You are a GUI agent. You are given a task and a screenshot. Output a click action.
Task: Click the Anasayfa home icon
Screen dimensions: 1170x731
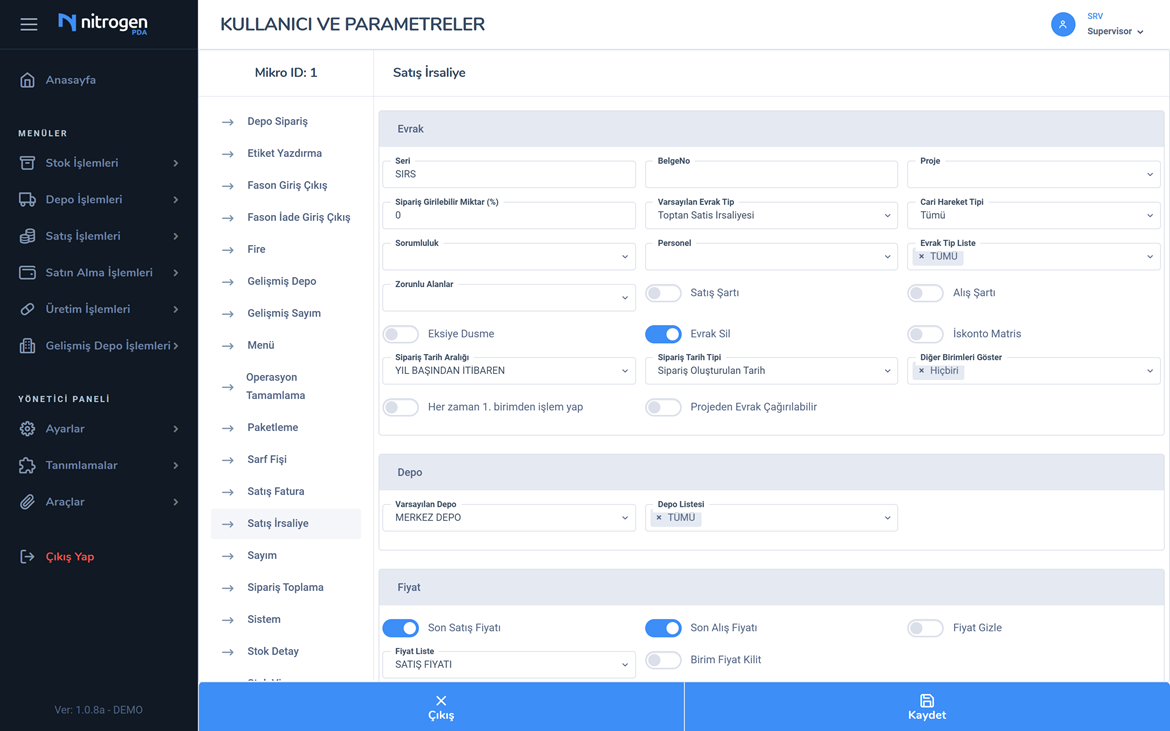pos(28,80)
